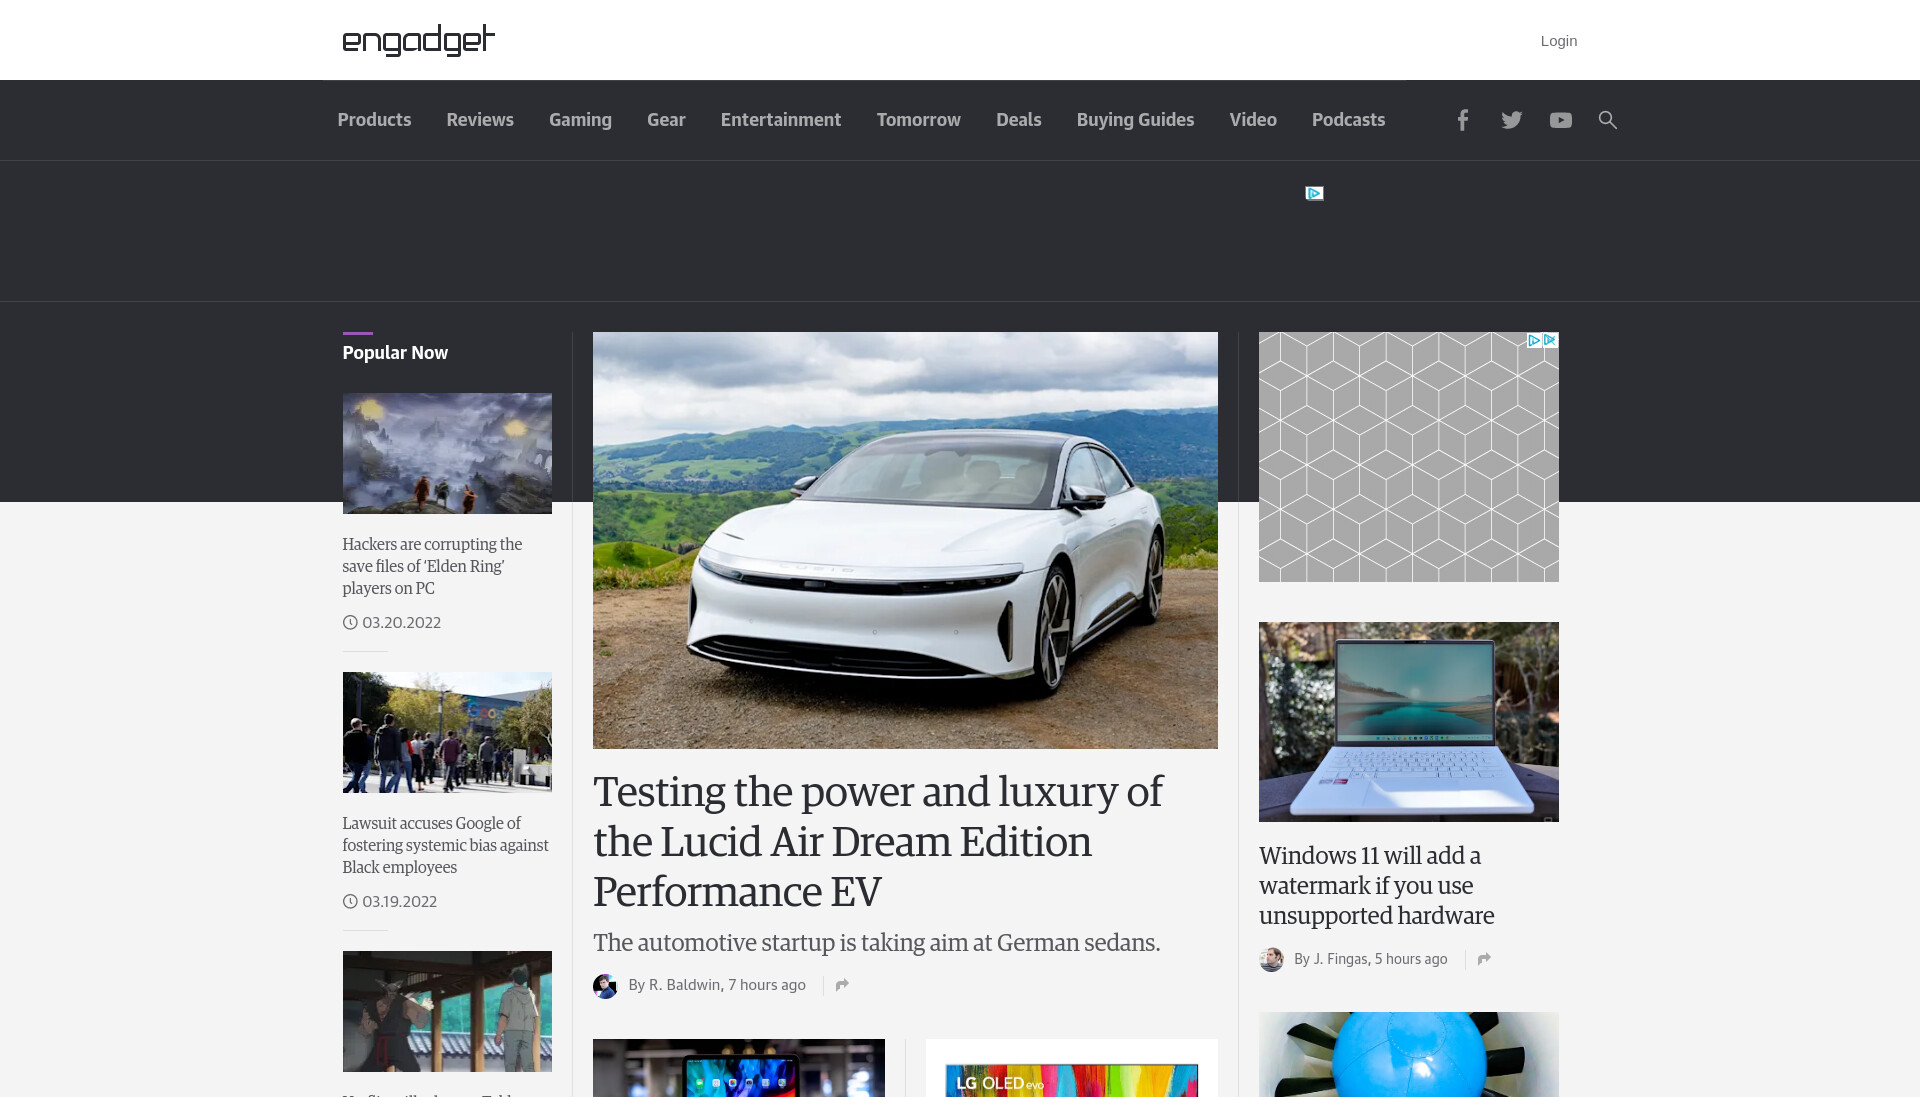Open the Products menu

click(x=374, y=120)
